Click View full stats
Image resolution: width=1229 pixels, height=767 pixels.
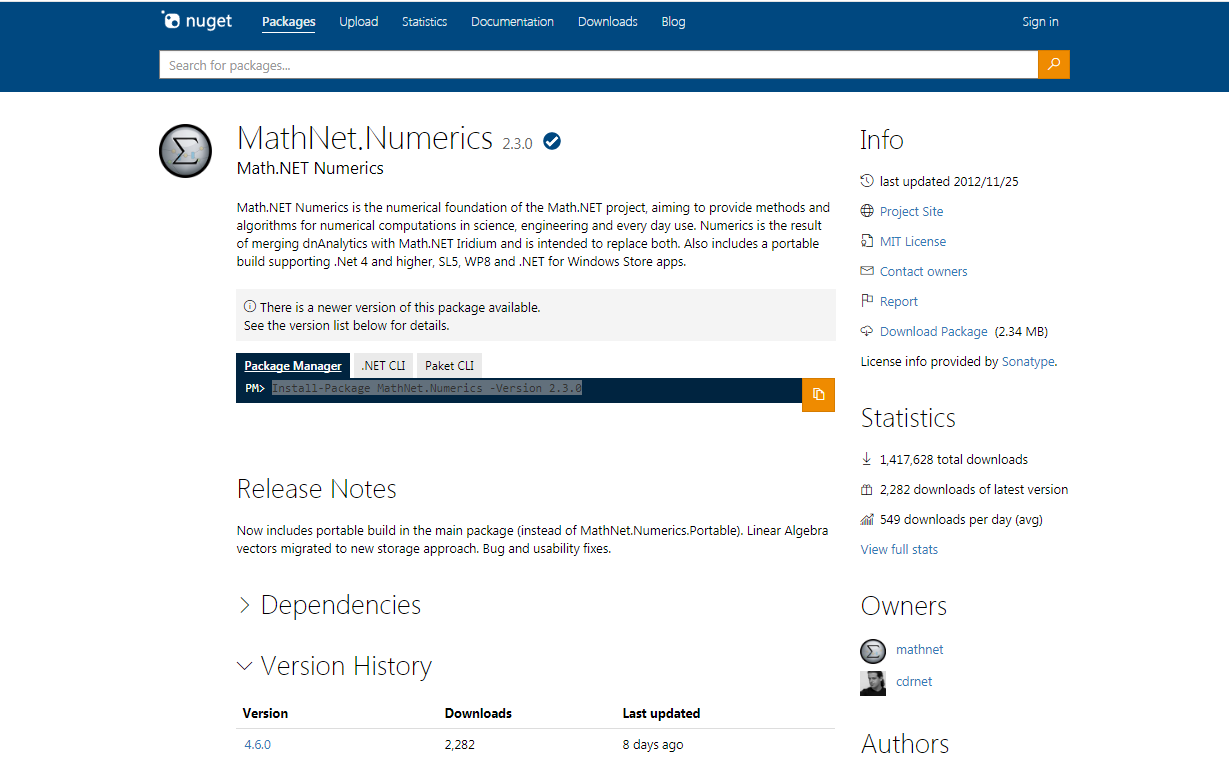[x=899, y=549]
